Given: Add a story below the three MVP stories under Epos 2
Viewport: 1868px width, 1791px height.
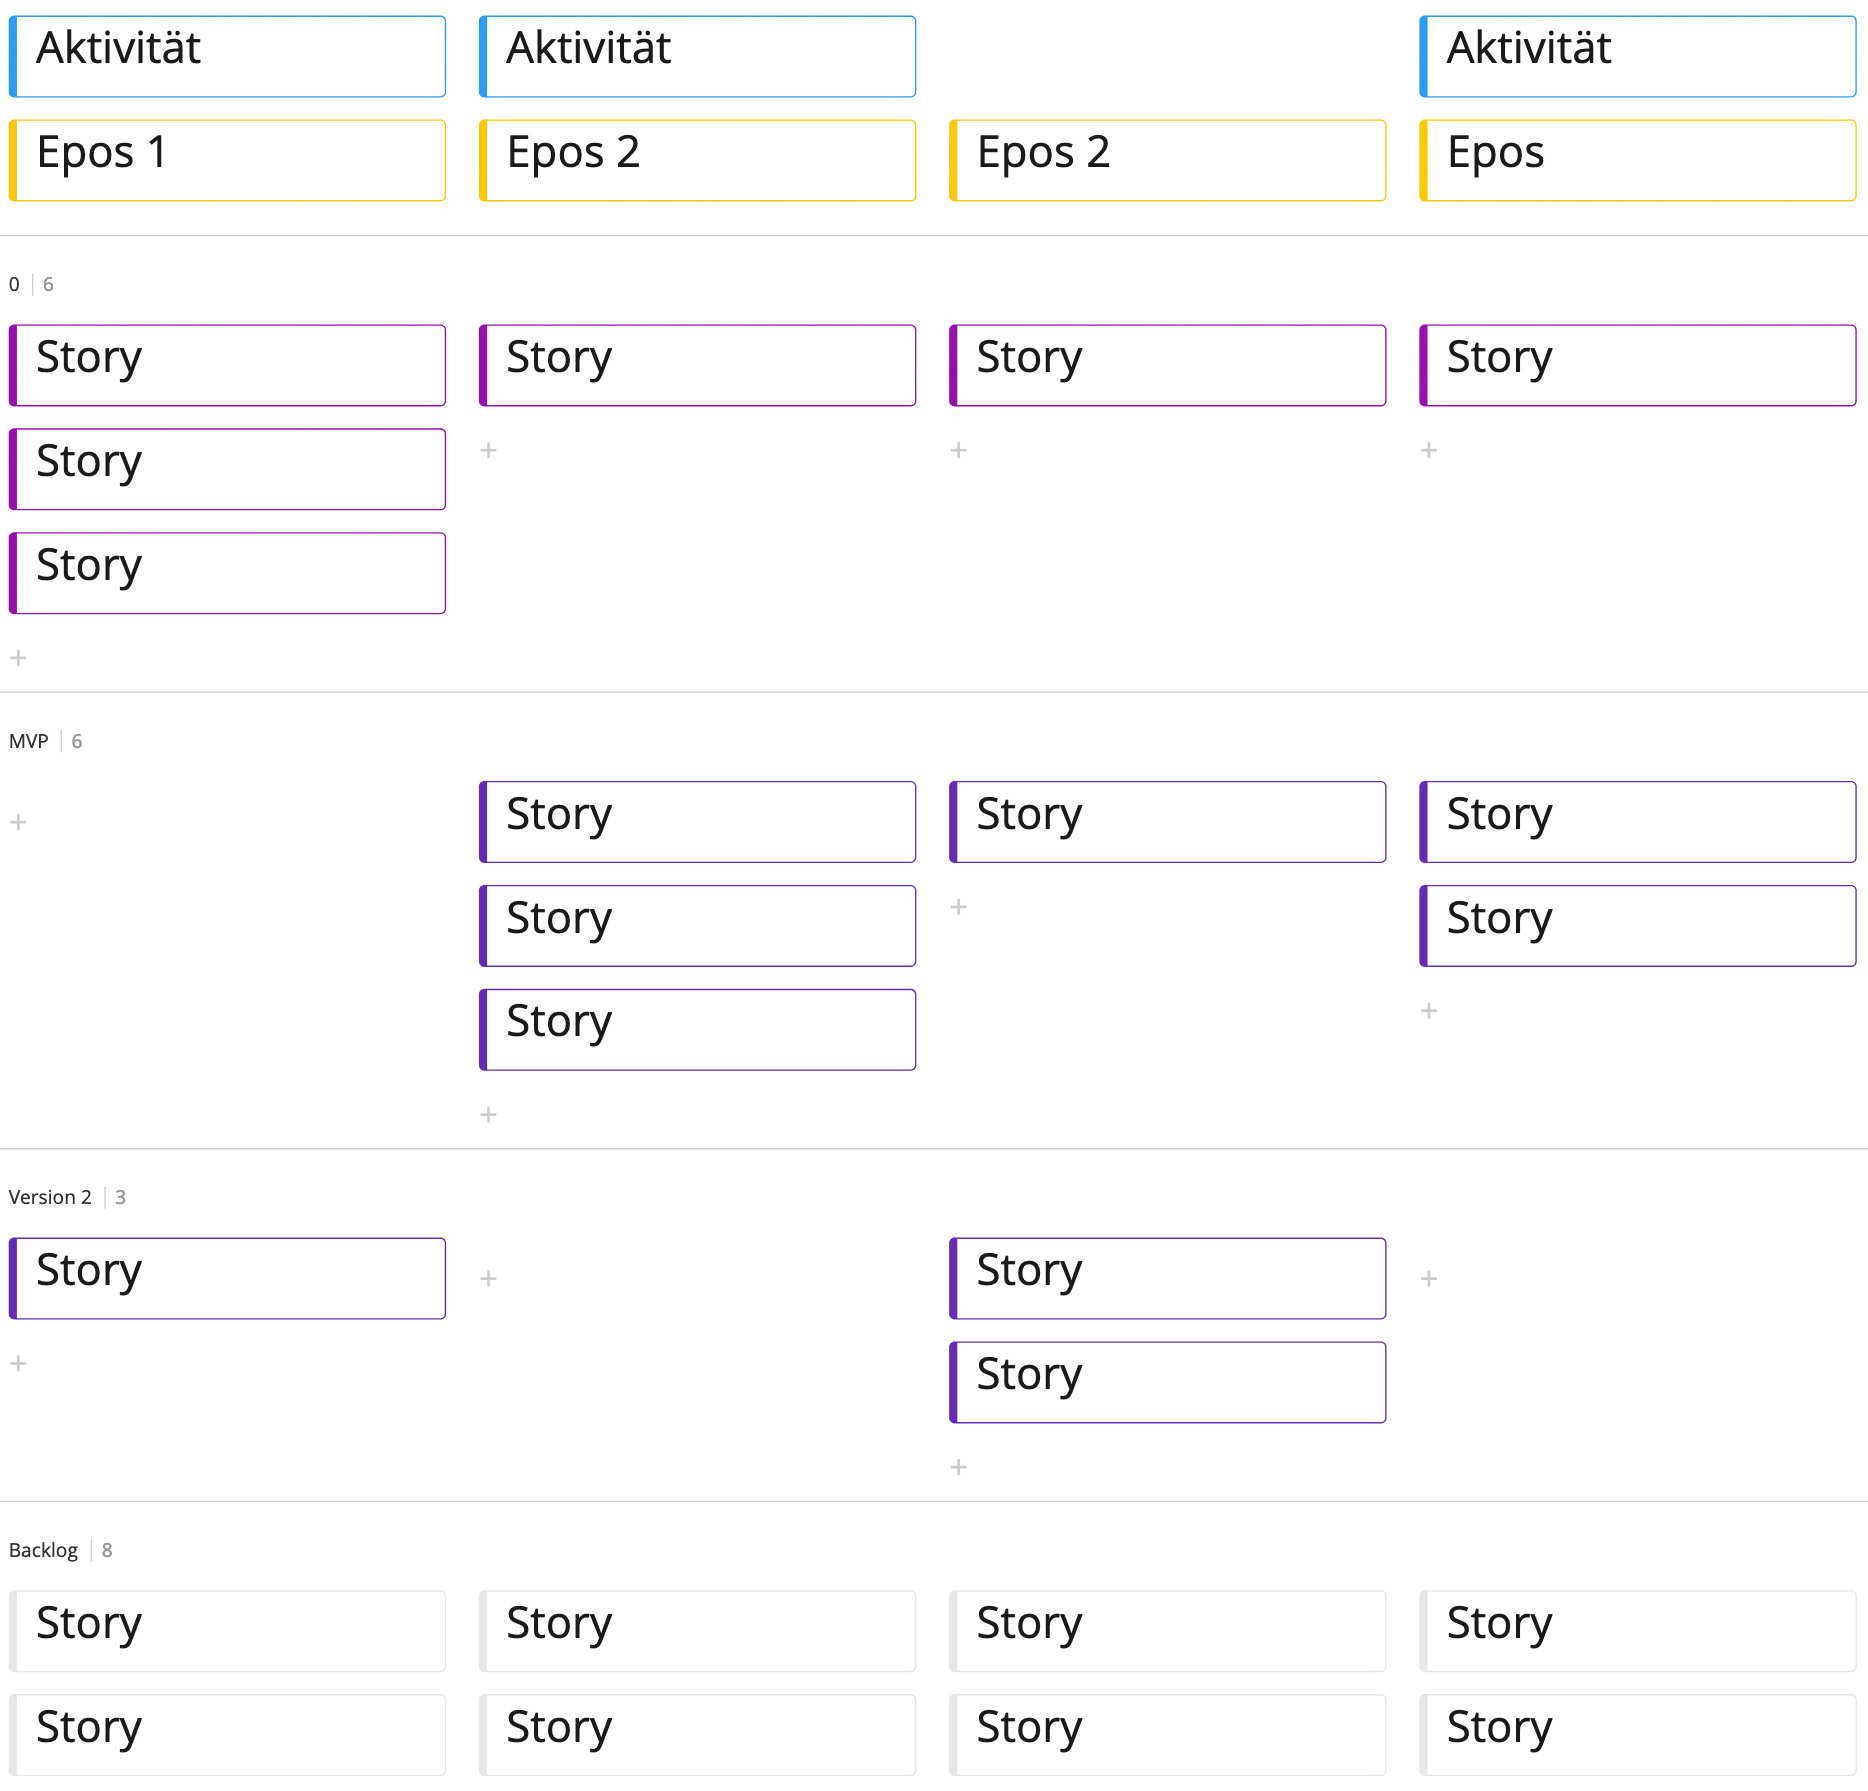Looking at the screenshot, I should point(489,1114).
